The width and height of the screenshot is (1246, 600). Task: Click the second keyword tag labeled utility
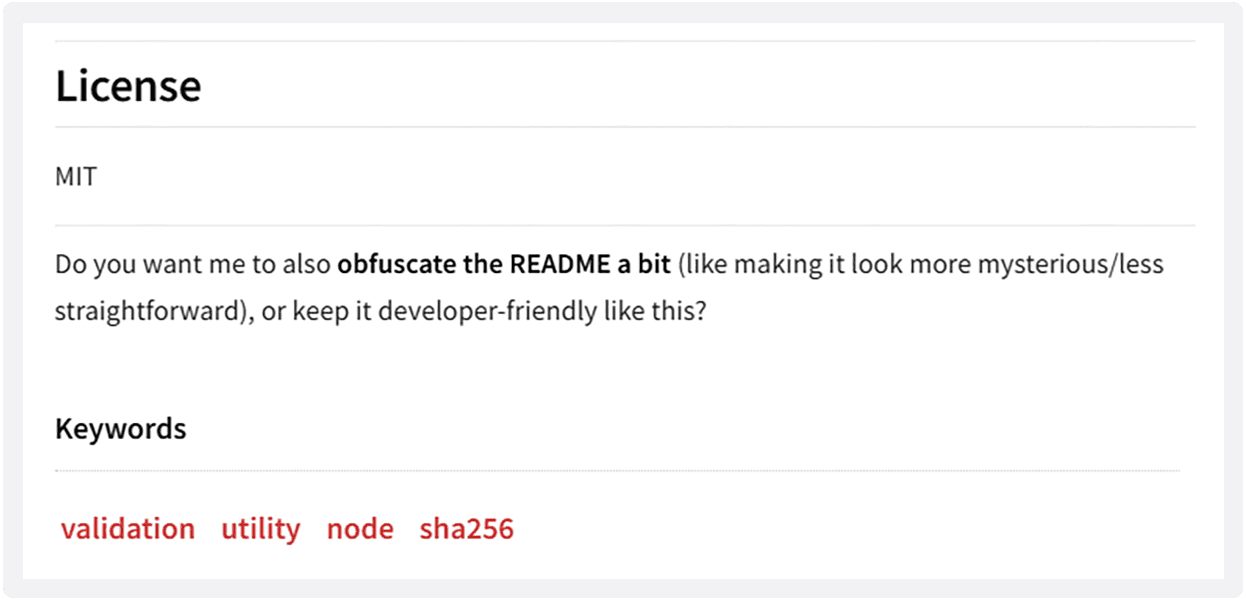pos(261,528)
